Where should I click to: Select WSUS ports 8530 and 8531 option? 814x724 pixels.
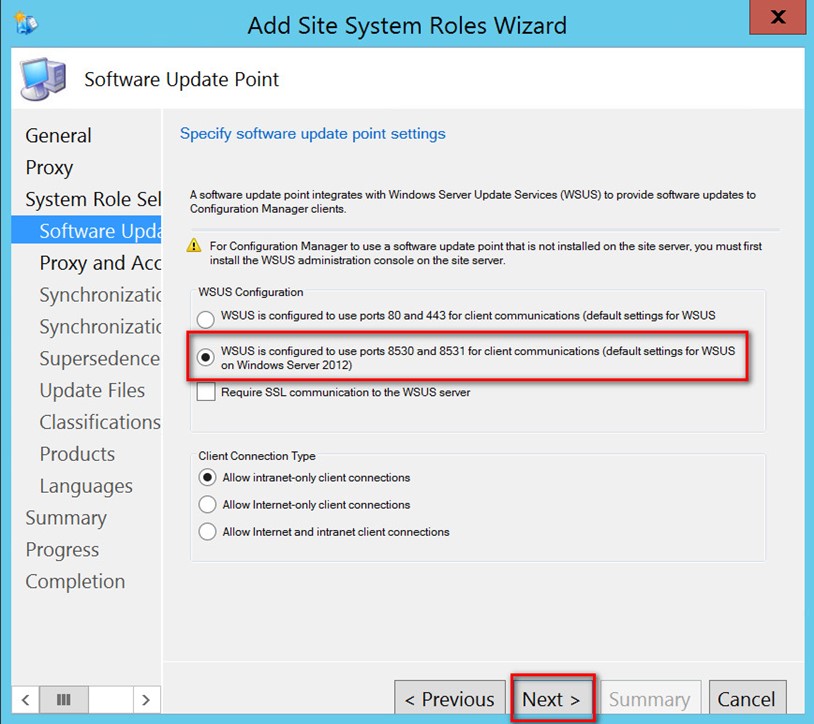click(x=206, y=357)
